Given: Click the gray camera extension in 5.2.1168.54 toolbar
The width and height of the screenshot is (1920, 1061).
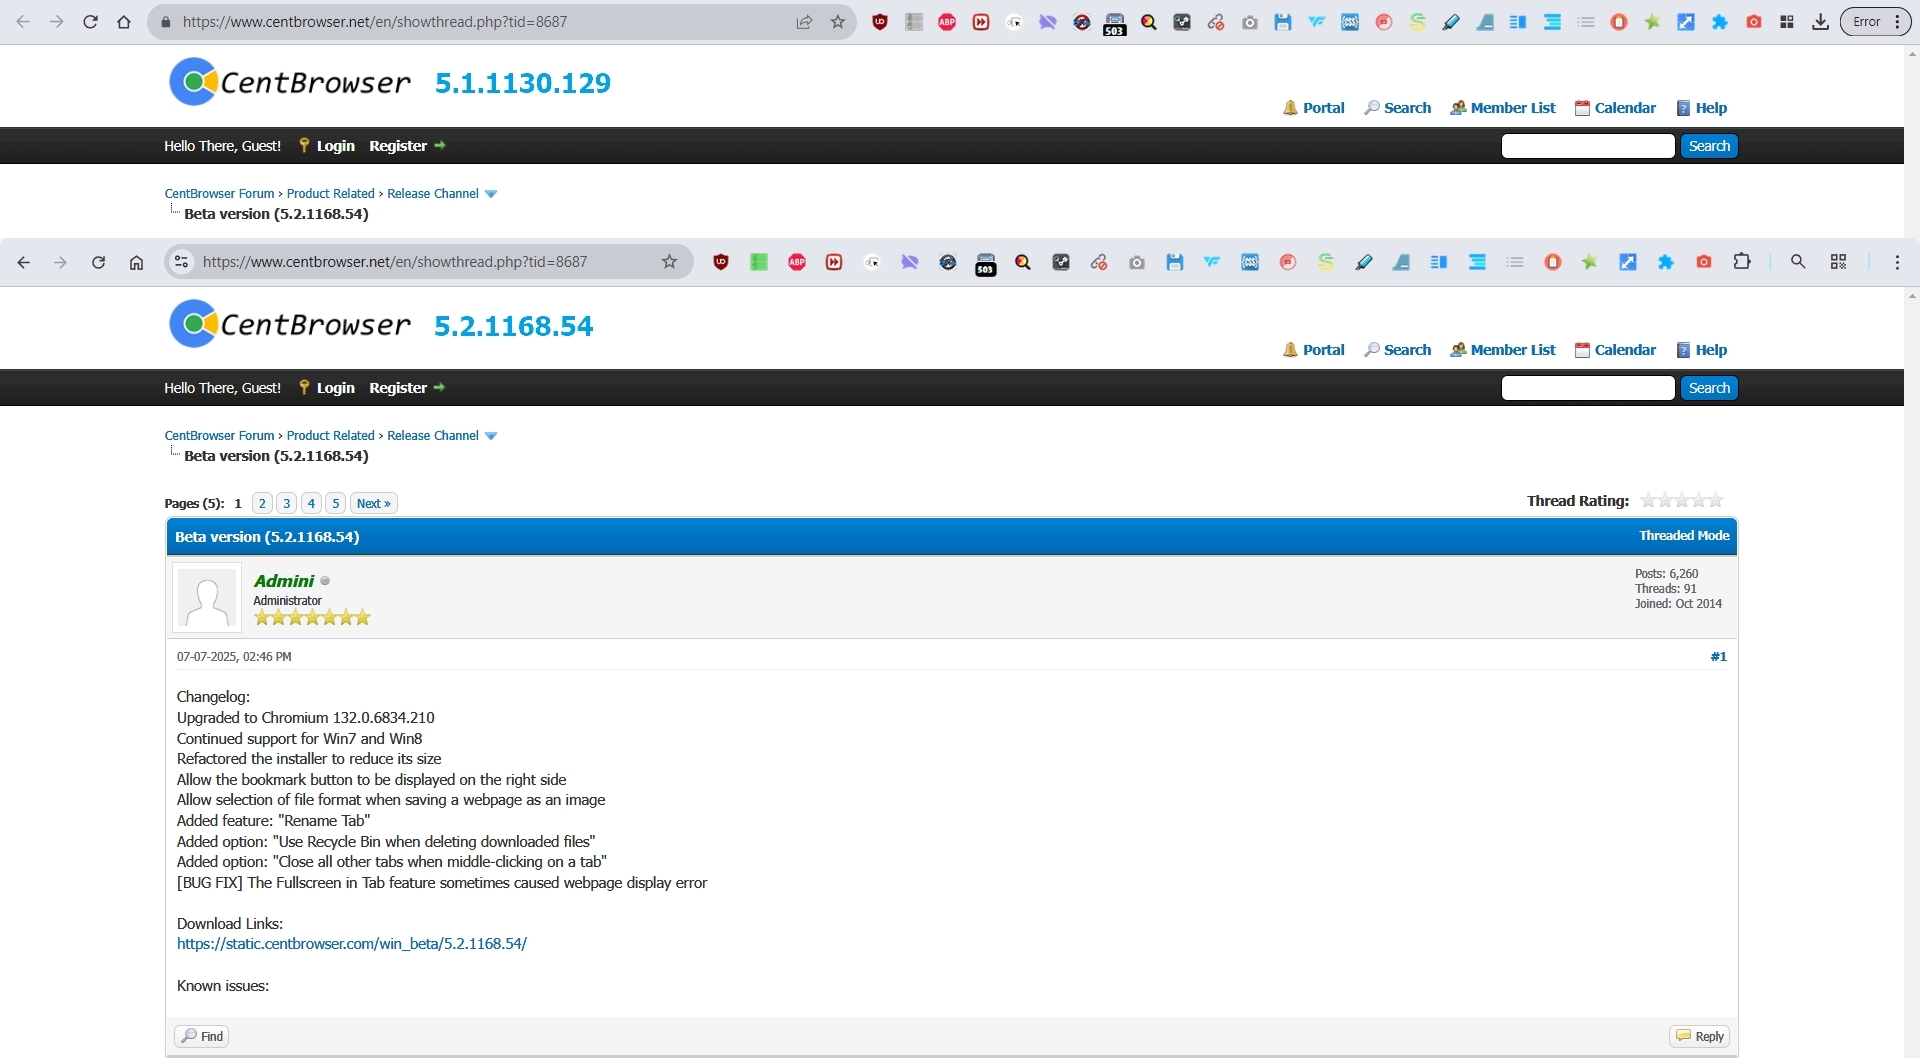Looking at the screenshot, I should click(x=1137, y=262).
